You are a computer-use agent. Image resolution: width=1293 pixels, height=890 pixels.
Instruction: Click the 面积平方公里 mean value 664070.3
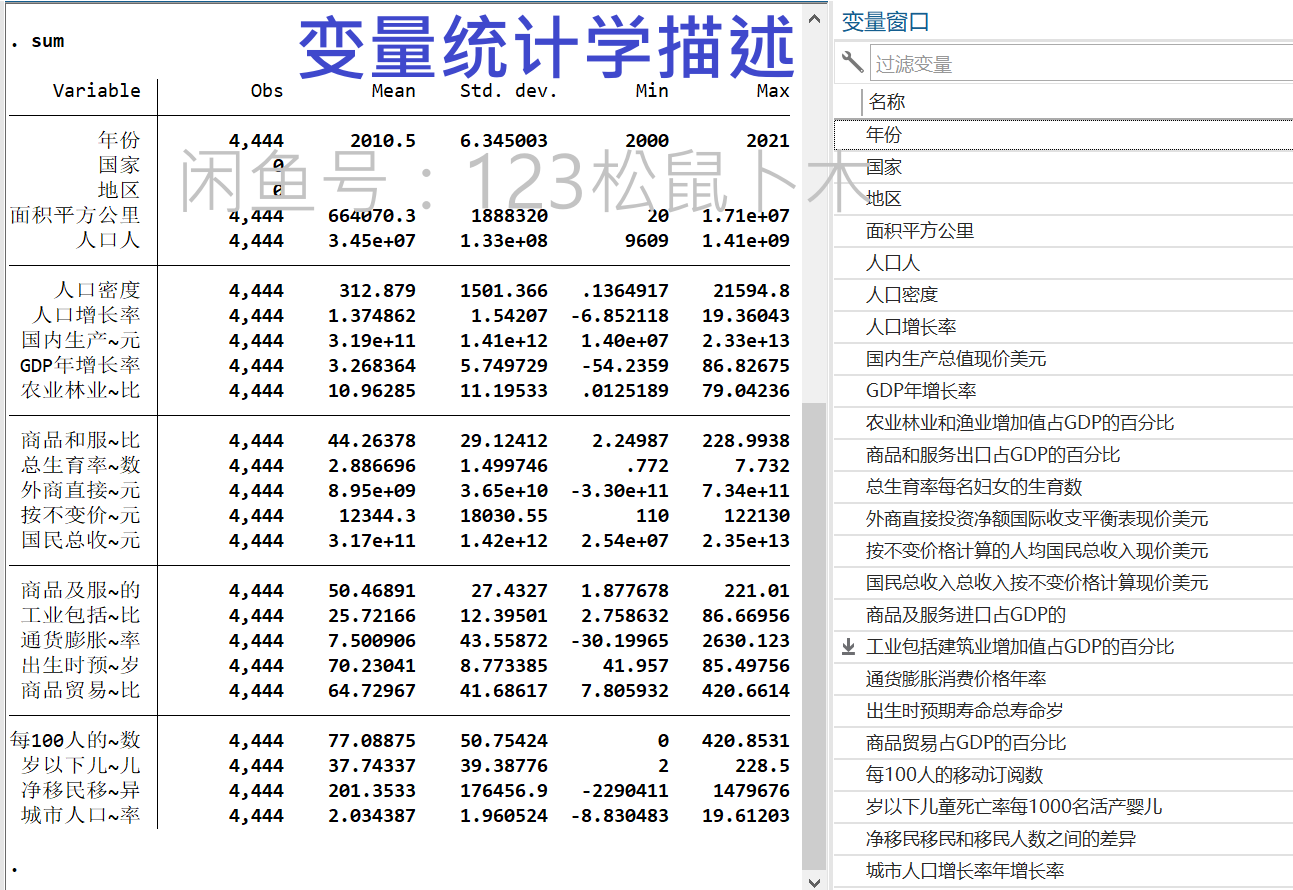tap(372, 216)
